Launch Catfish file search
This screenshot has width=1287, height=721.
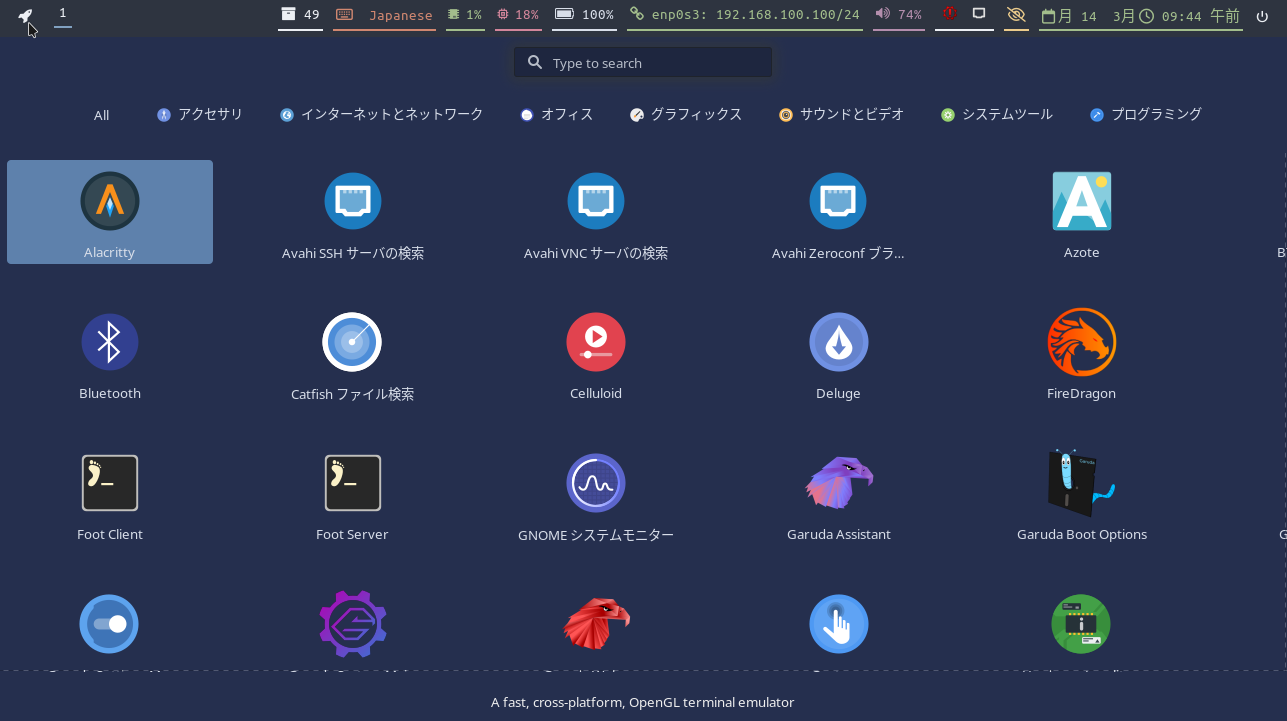pos(353,353)
